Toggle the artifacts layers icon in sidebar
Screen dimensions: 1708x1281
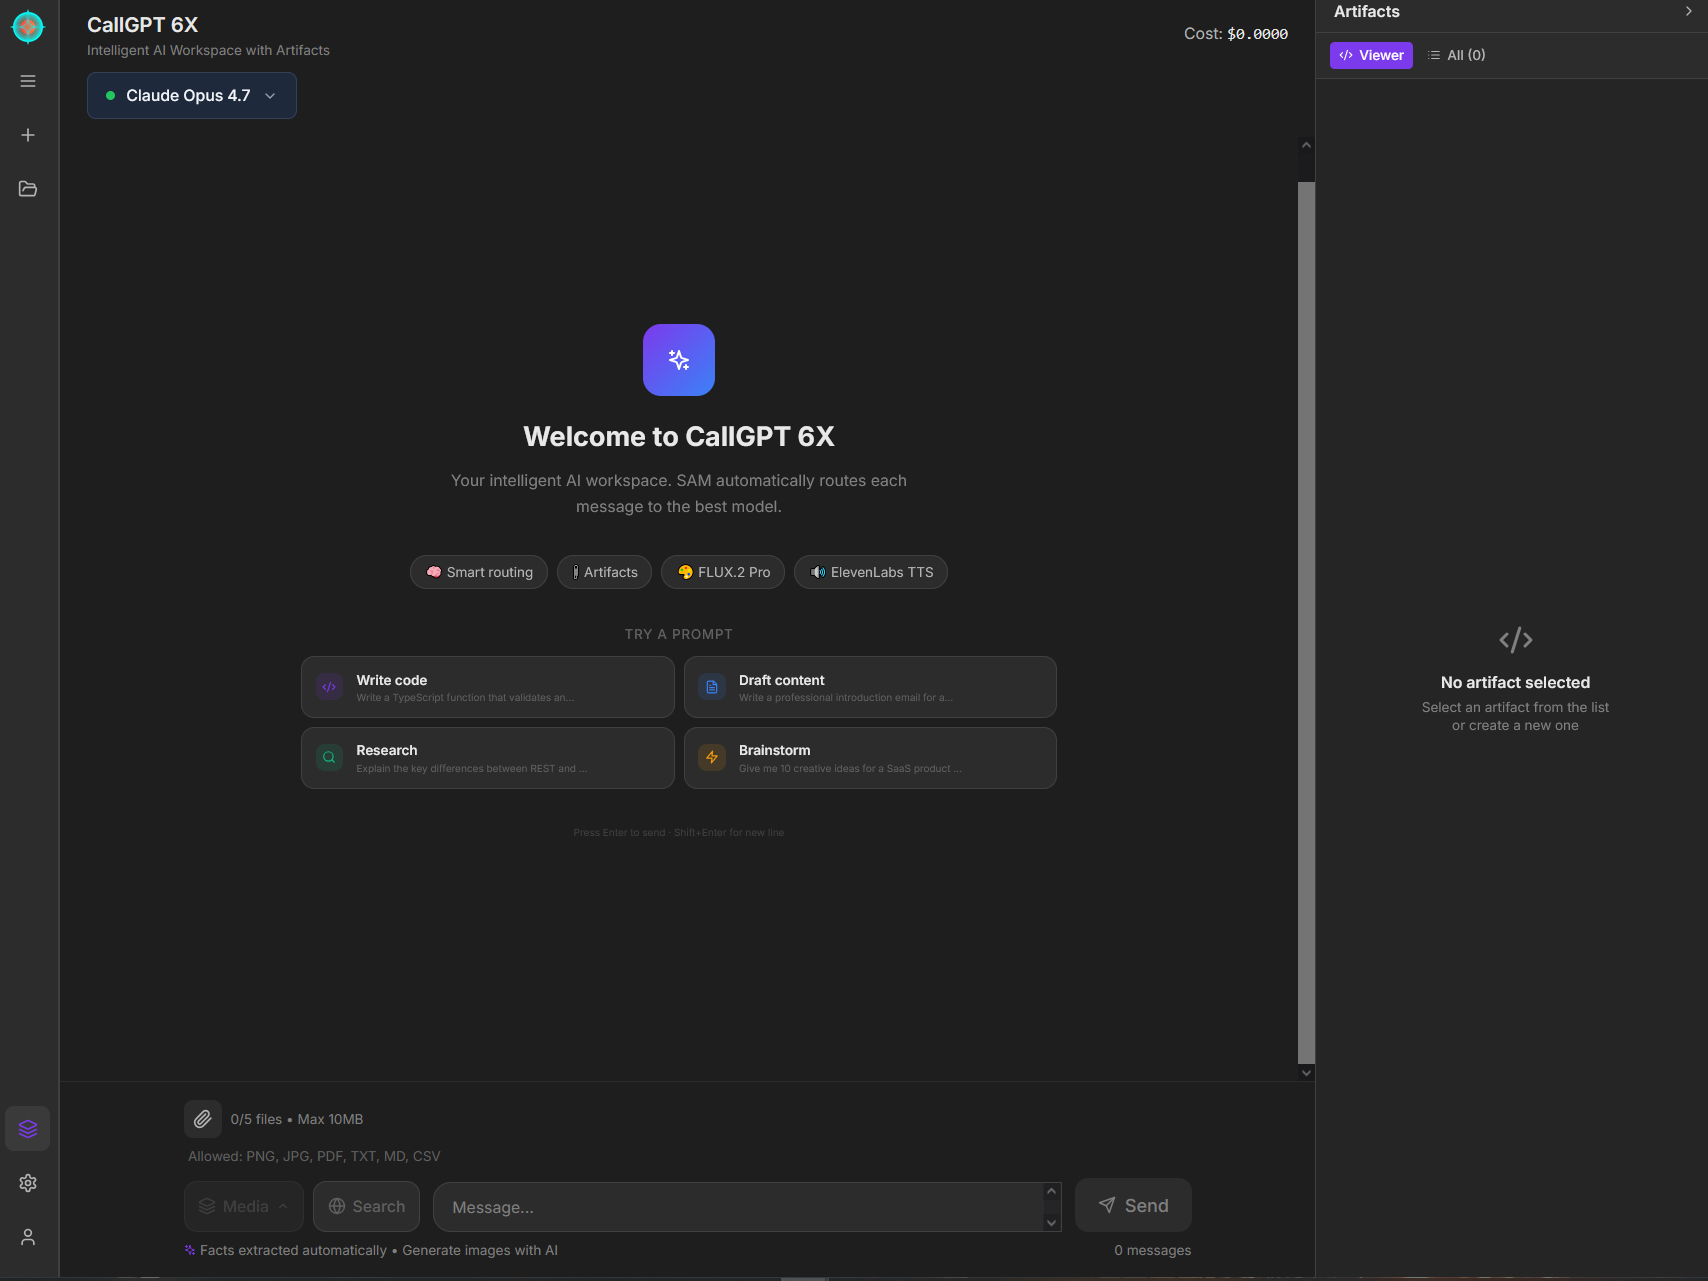point(28,1129)
